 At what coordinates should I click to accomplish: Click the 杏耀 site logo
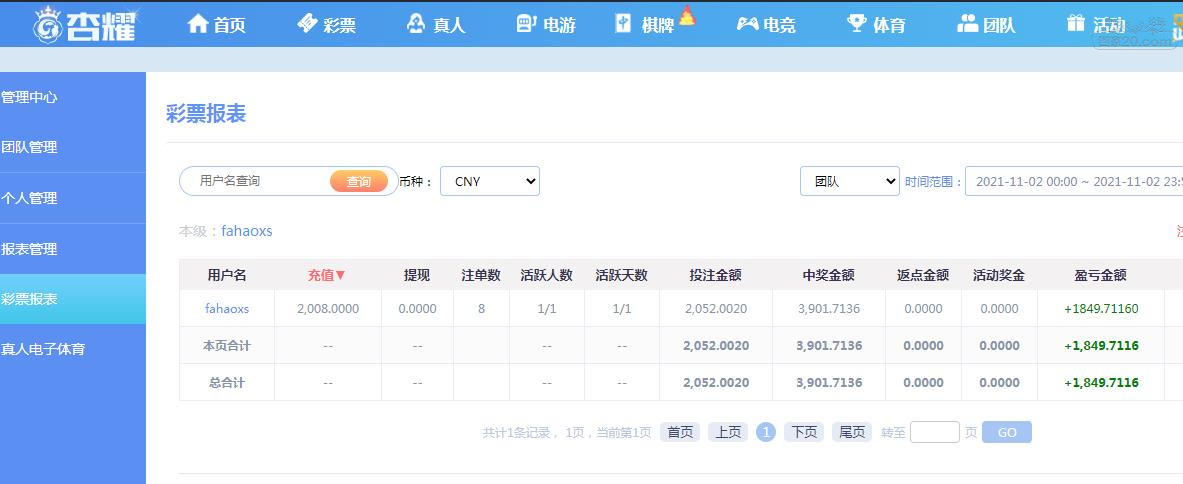point(85,24)
